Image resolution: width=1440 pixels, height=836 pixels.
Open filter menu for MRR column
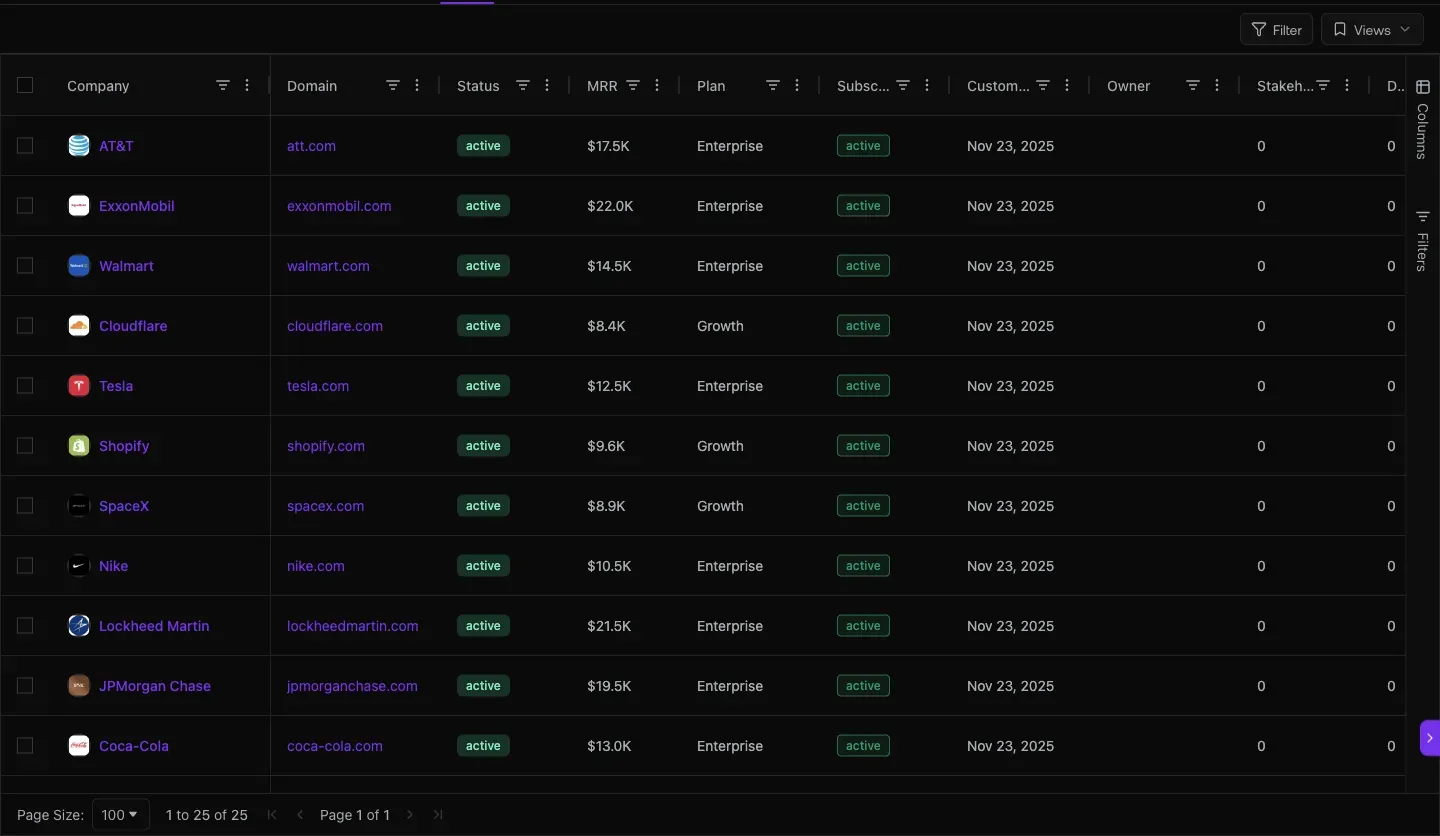[633, 86]
